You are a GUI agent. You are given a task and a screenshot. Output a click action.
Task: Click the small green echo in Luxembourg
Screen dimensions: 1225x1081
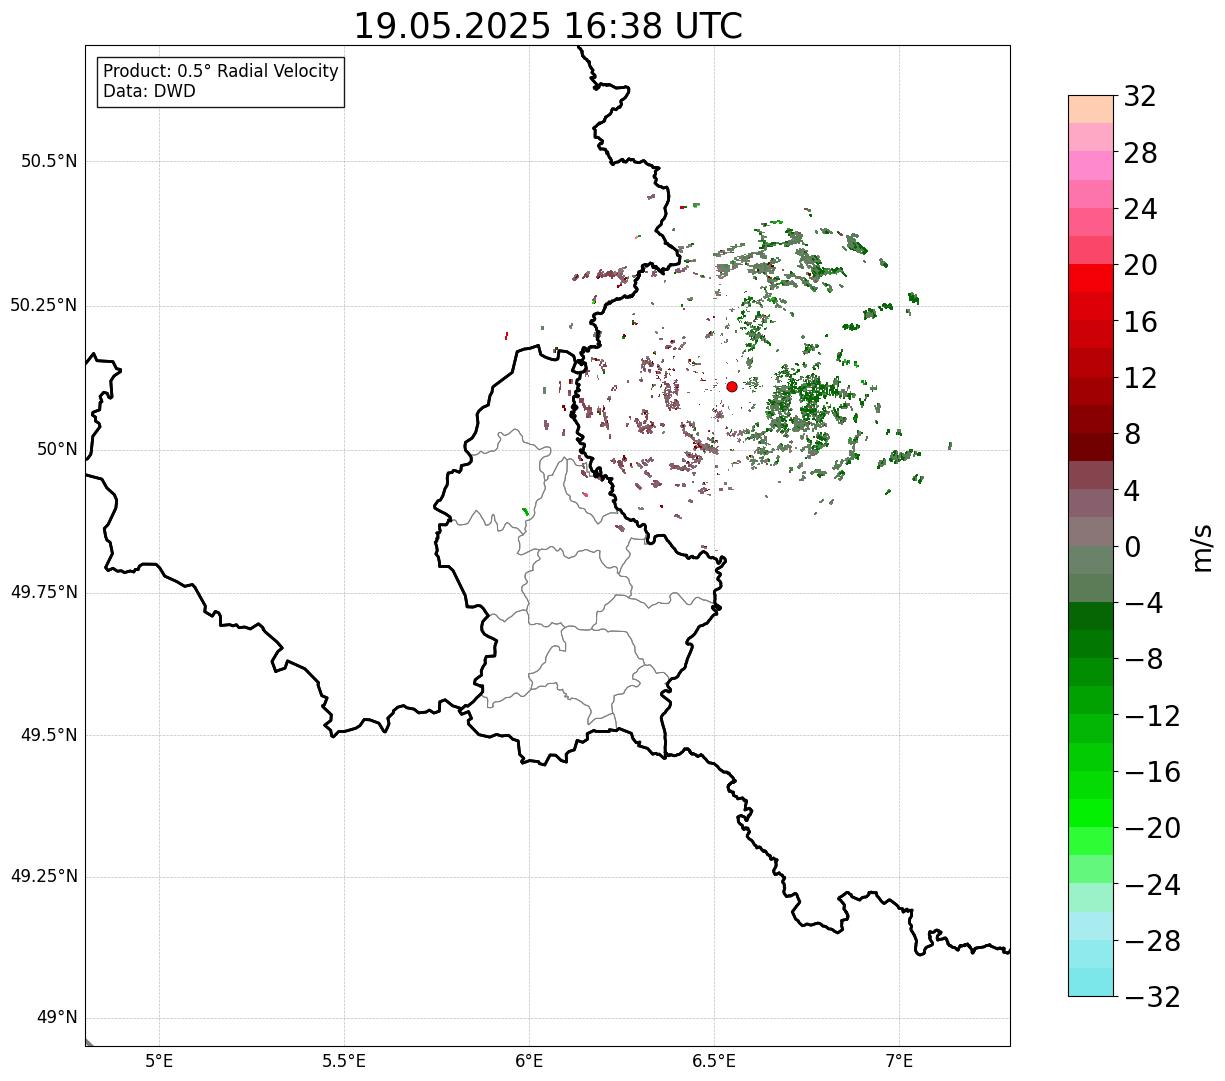click(526, 512)
